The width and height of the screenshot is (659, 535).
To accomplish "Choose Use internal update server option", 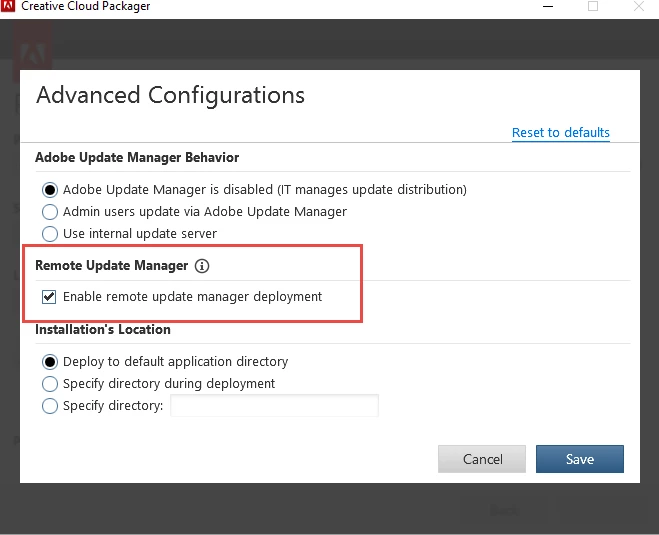I will pyautogui.click(x=50, y=234).
